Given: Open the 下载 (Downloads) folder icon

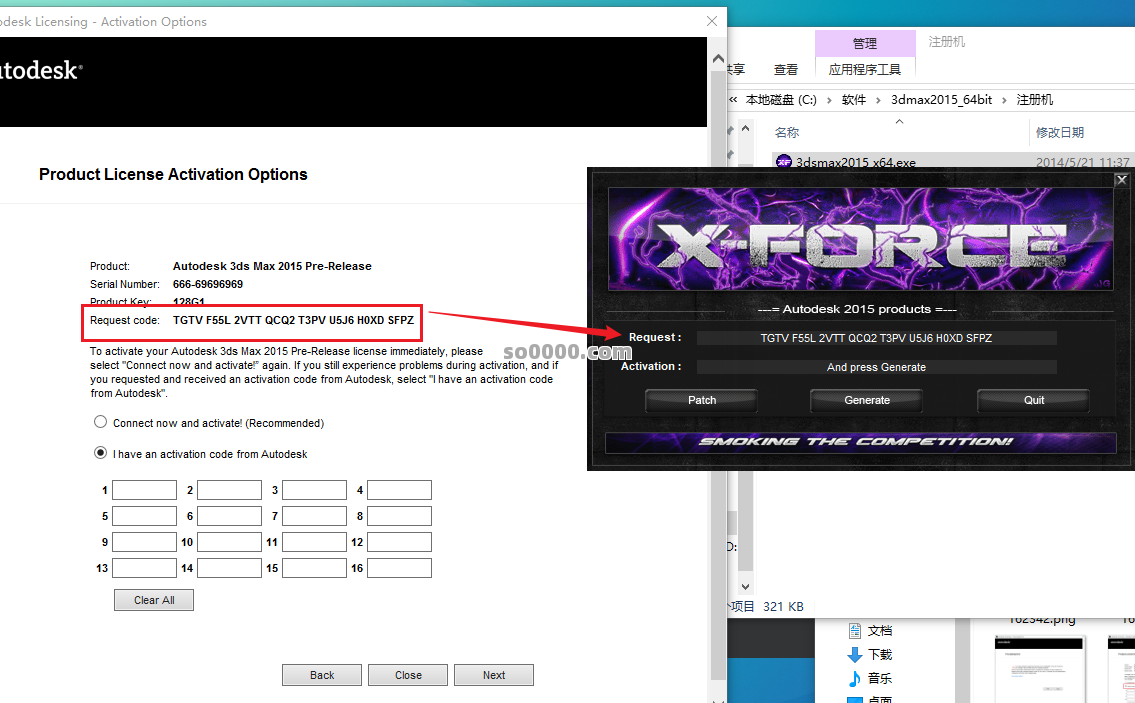Looking at the screenshot, I should (x=855, y=654).
